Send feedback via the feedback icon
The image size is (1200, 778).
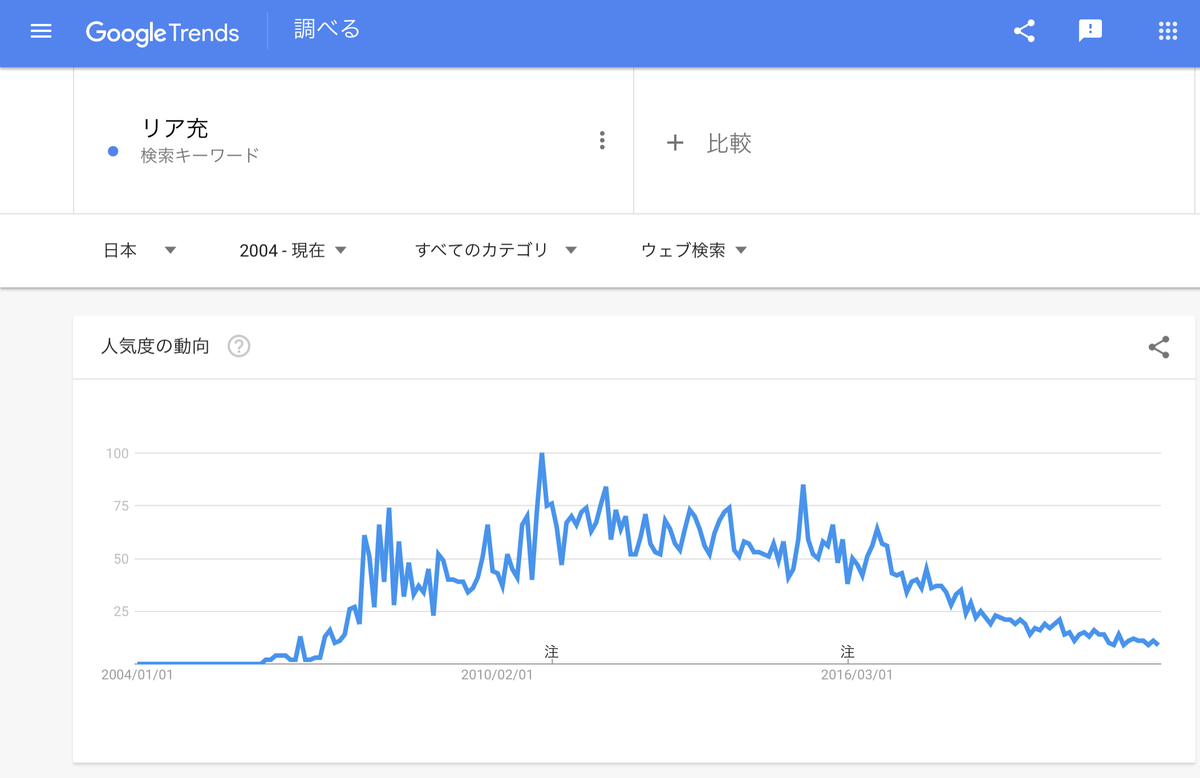coord(1090,31)
